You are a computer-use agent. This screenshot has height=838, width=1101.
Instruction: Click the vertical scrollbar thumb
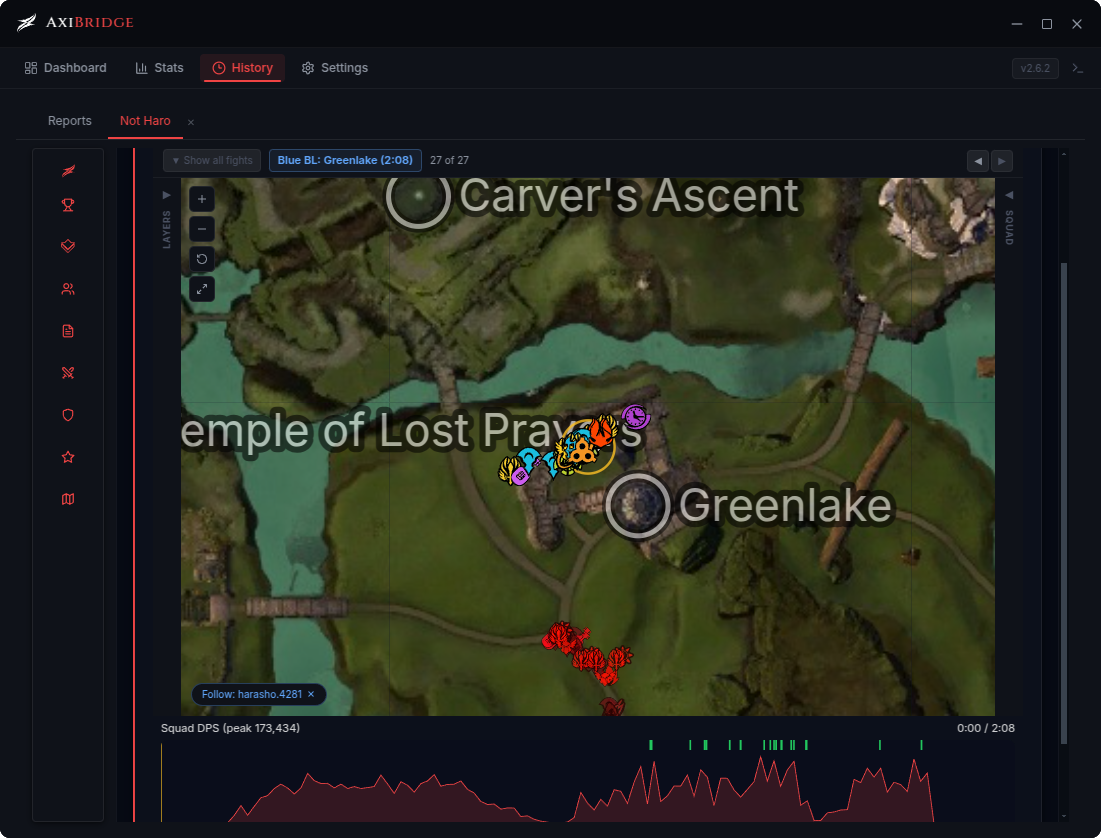tap(1064, 503)
